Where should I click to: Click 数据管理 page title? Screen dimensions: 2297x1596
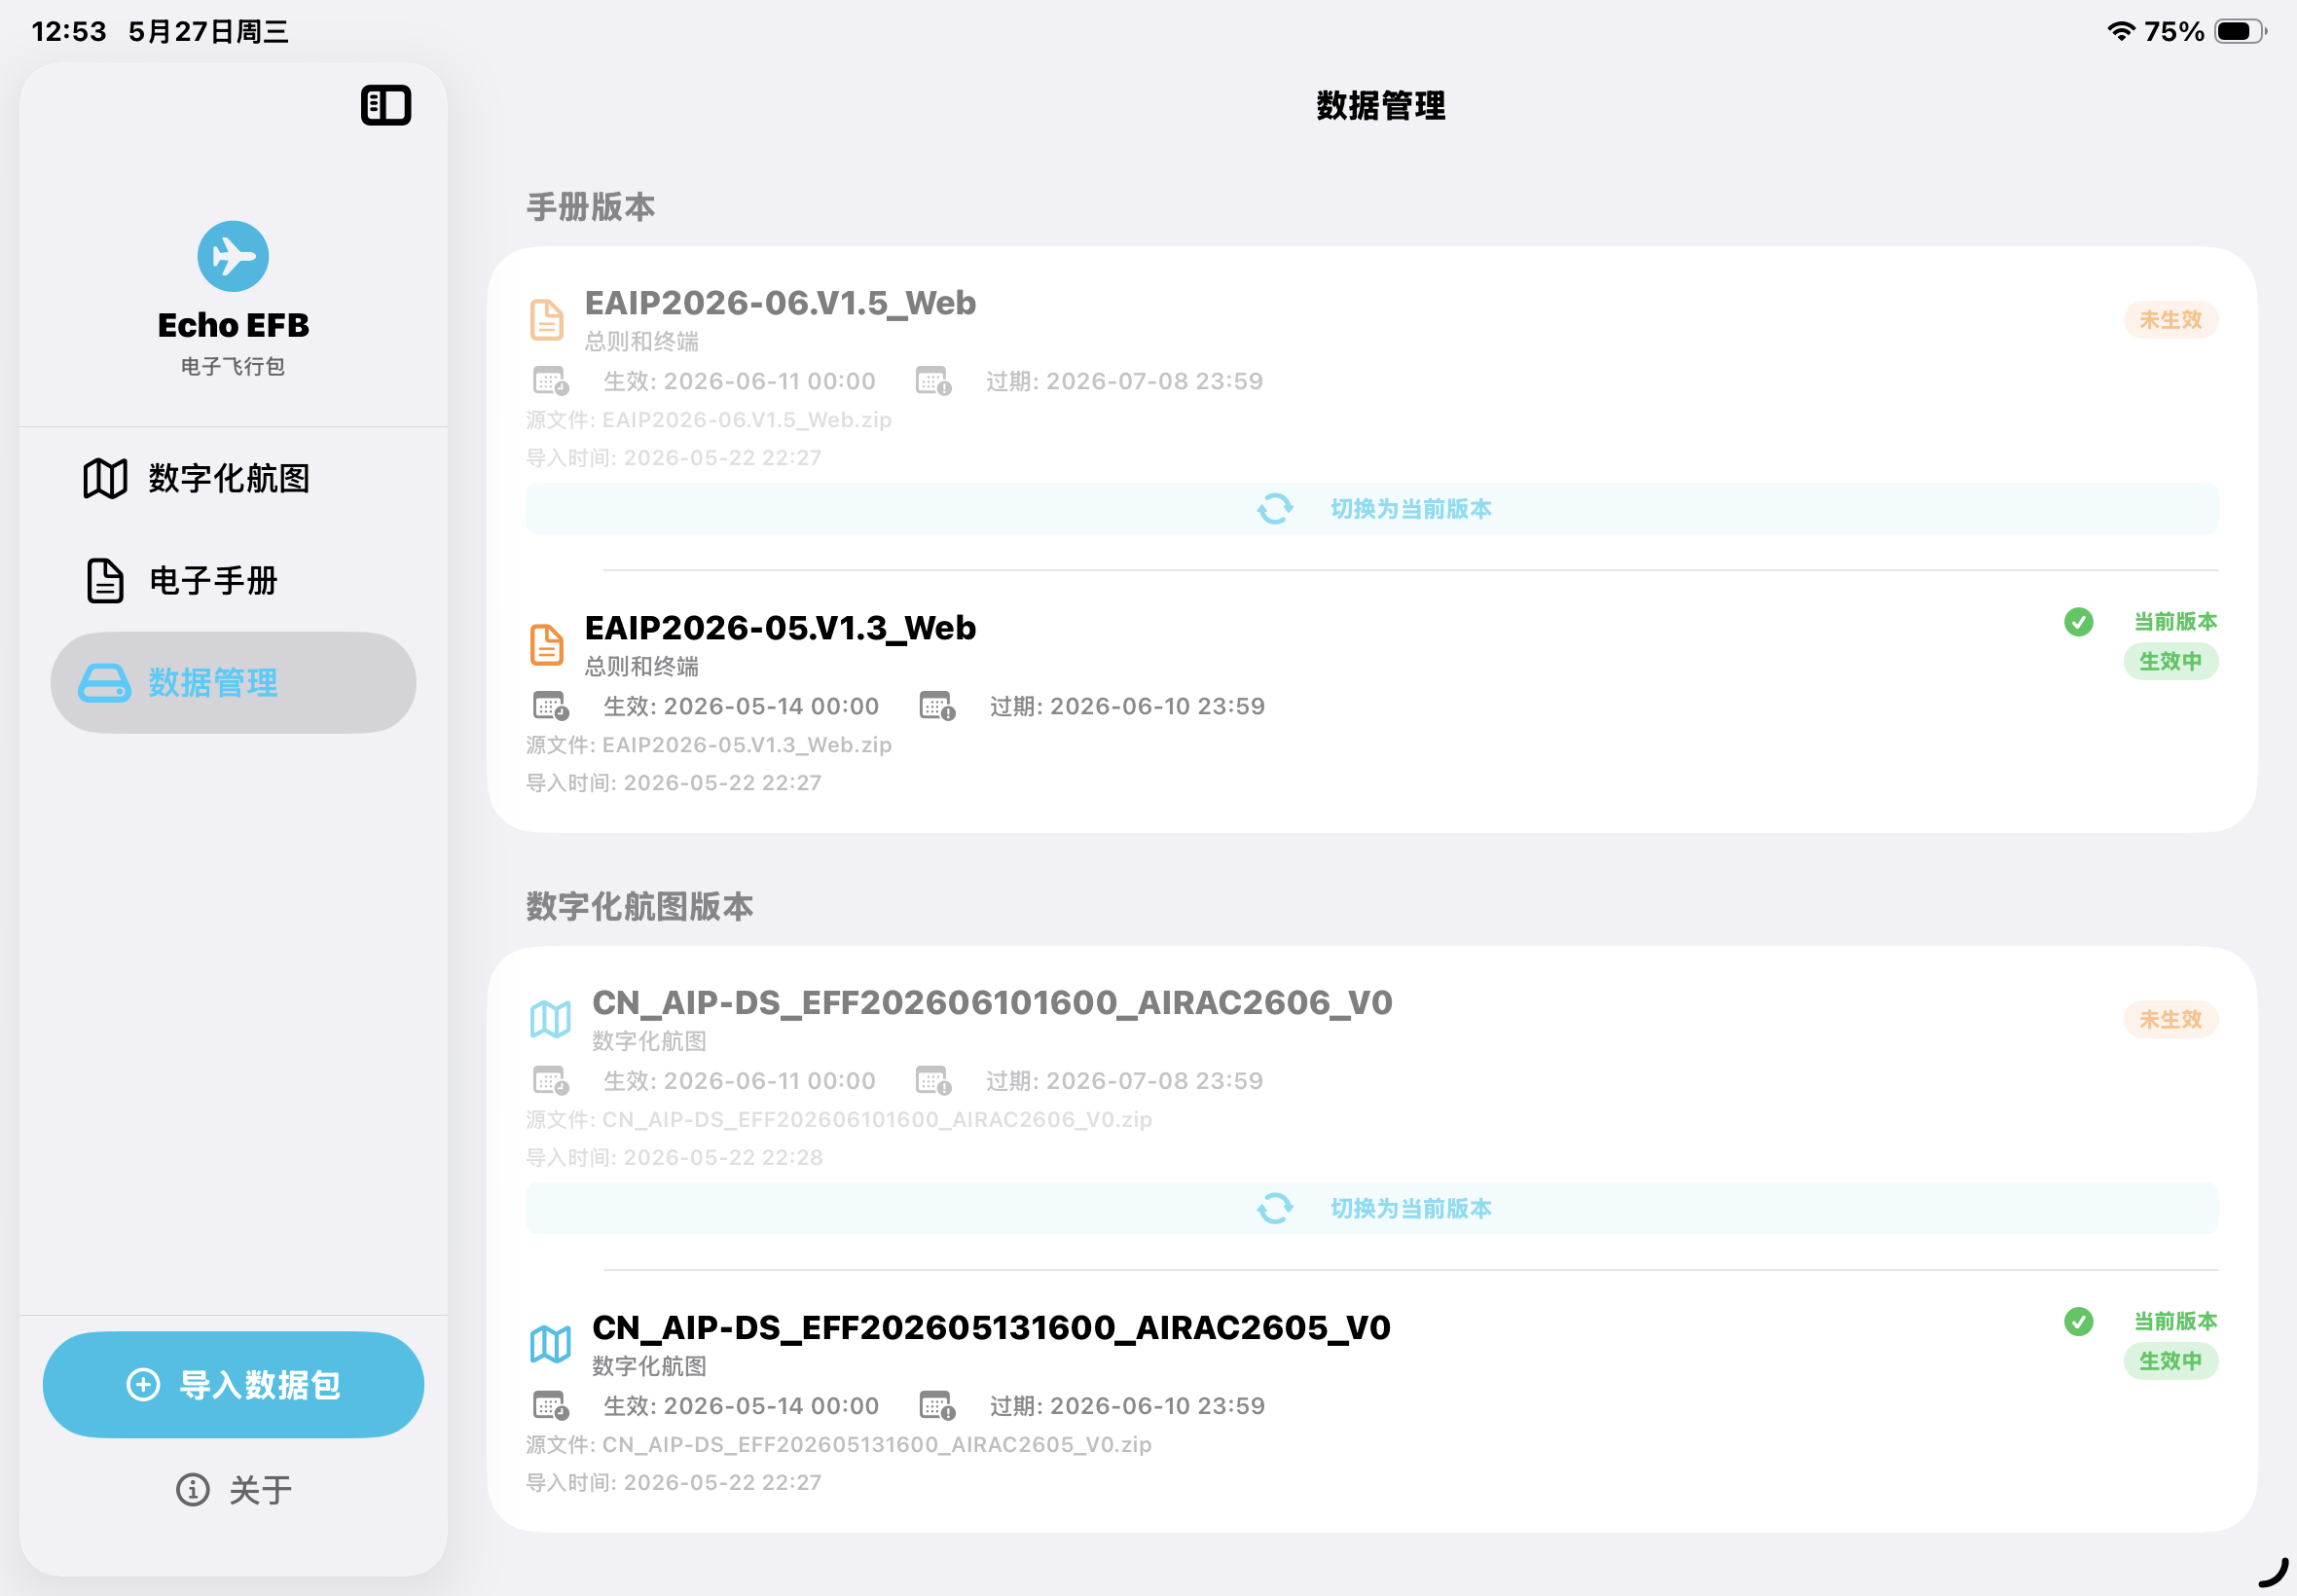pos(1381,105)
